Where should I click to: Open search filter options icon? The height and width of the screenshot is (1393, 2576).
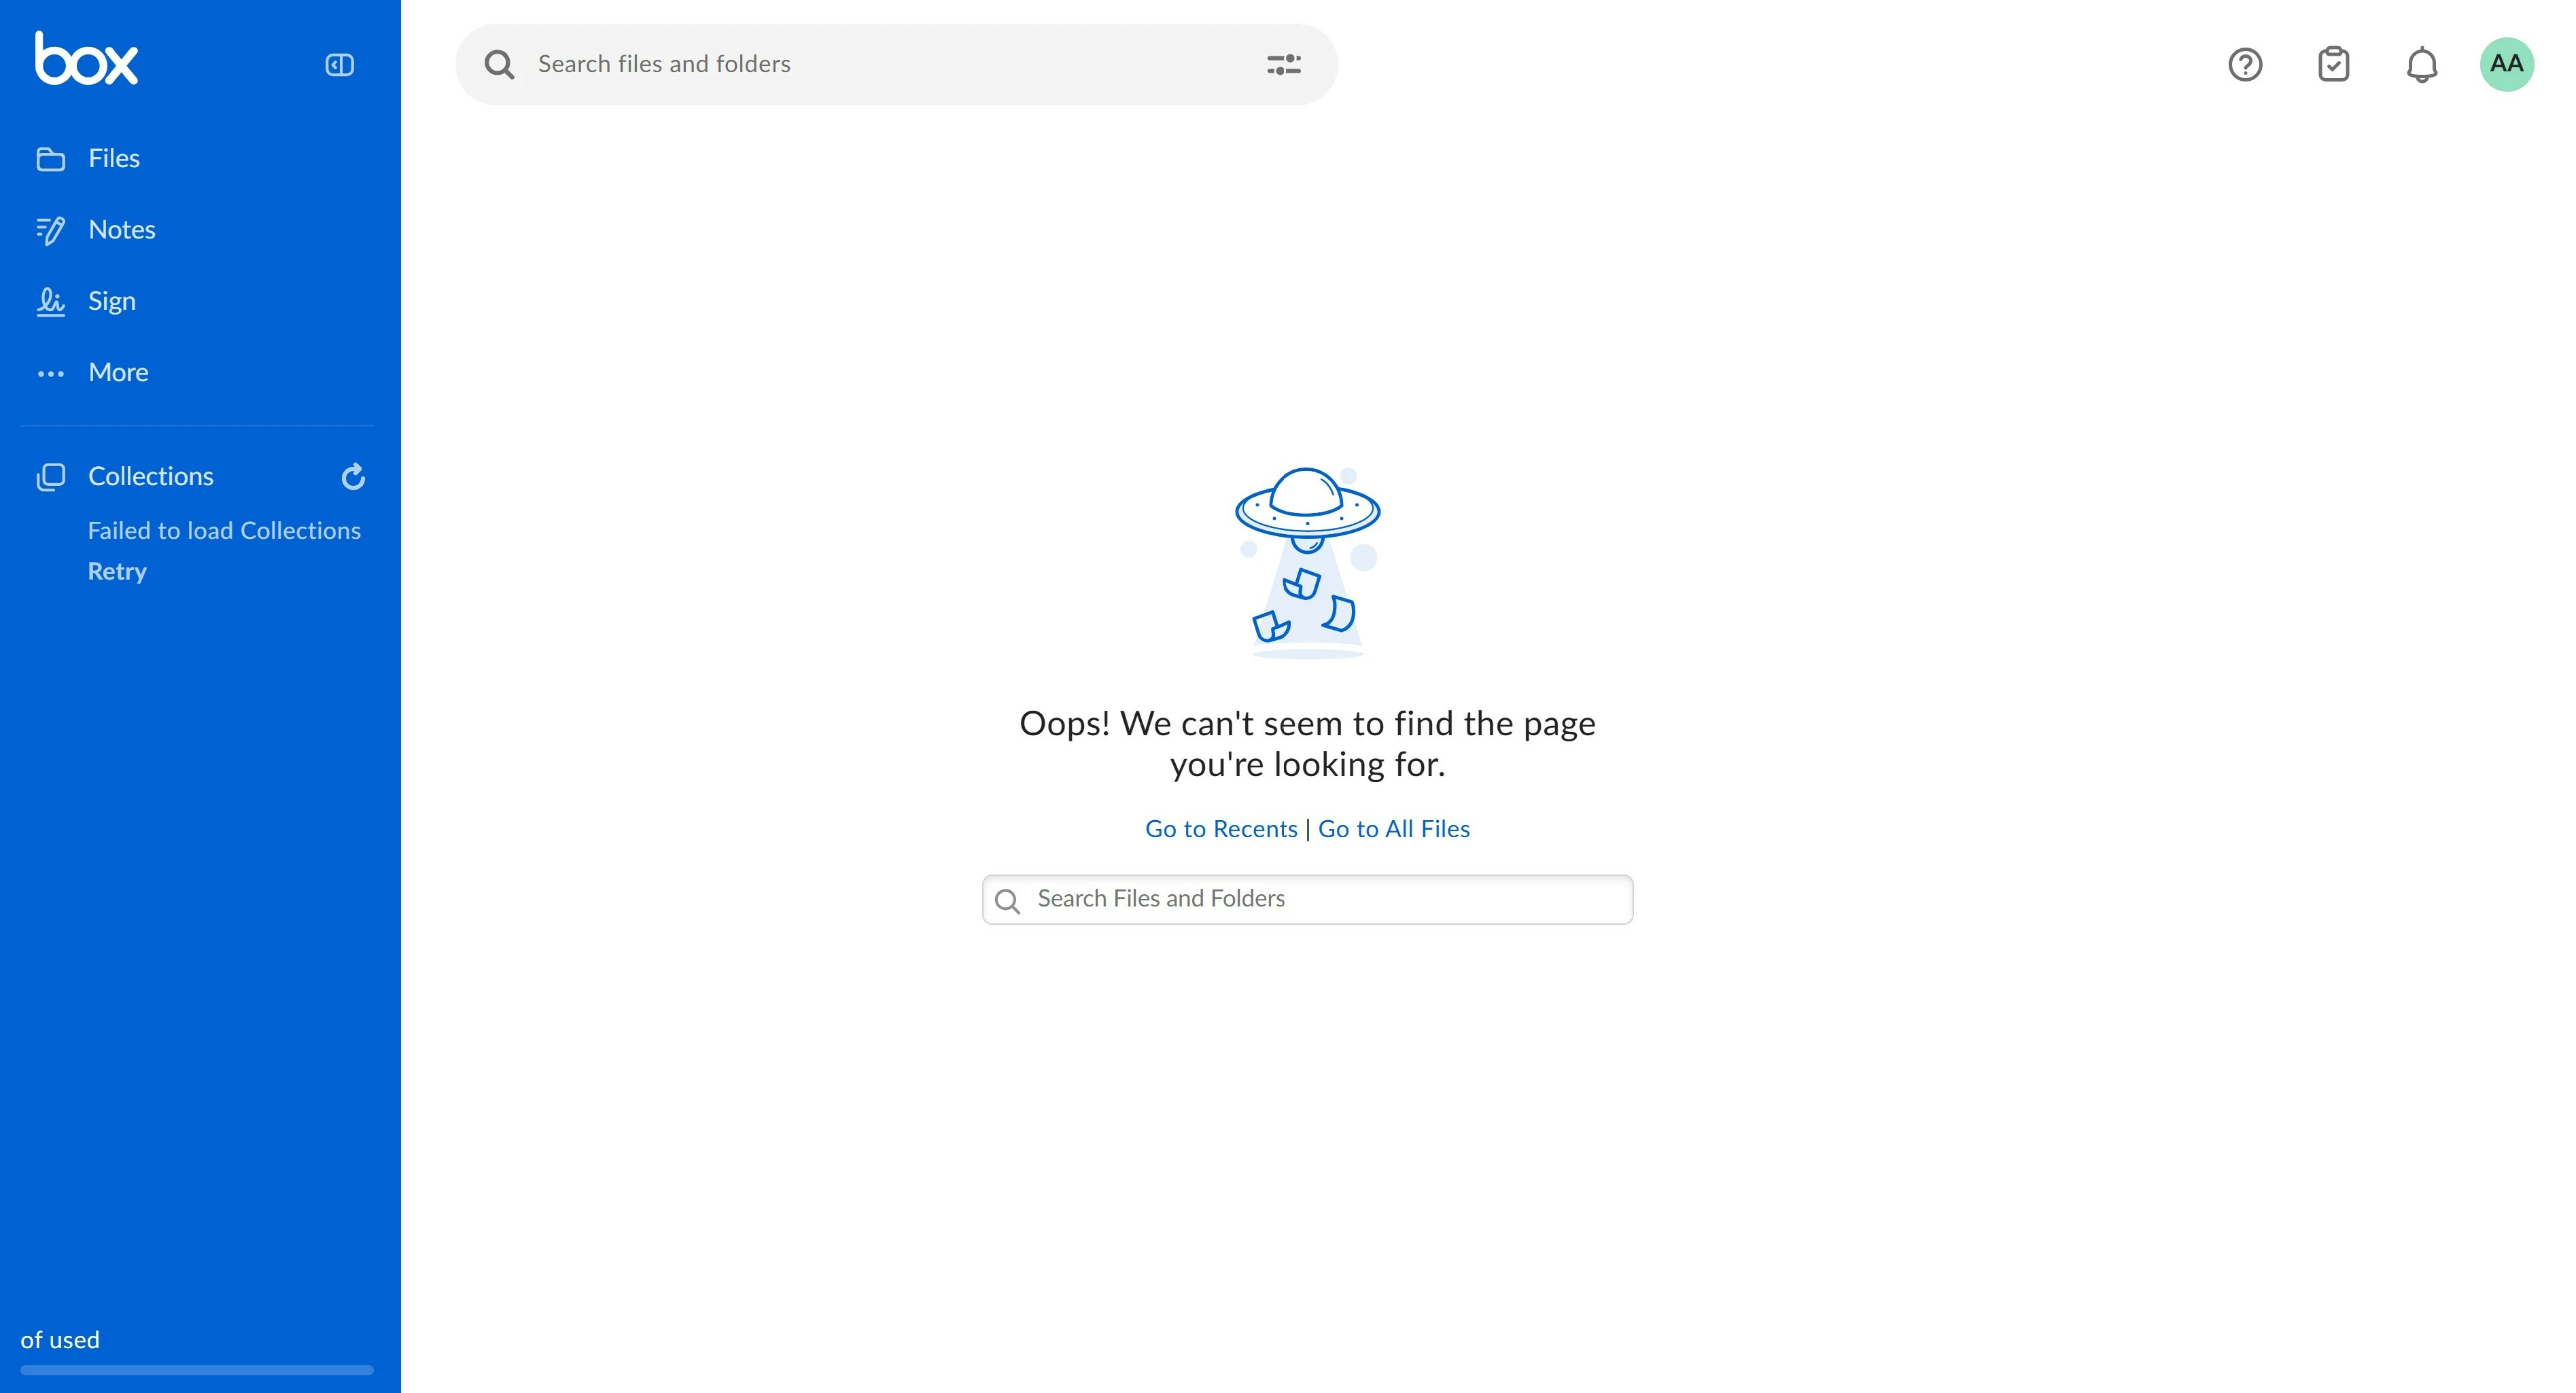pos(1284,65)
